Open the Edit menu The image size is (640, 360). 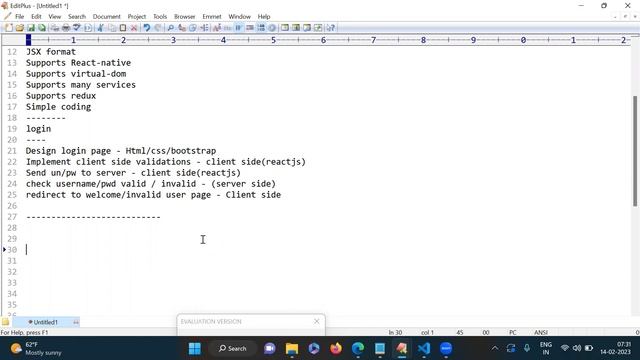click(x=36, y=17)
